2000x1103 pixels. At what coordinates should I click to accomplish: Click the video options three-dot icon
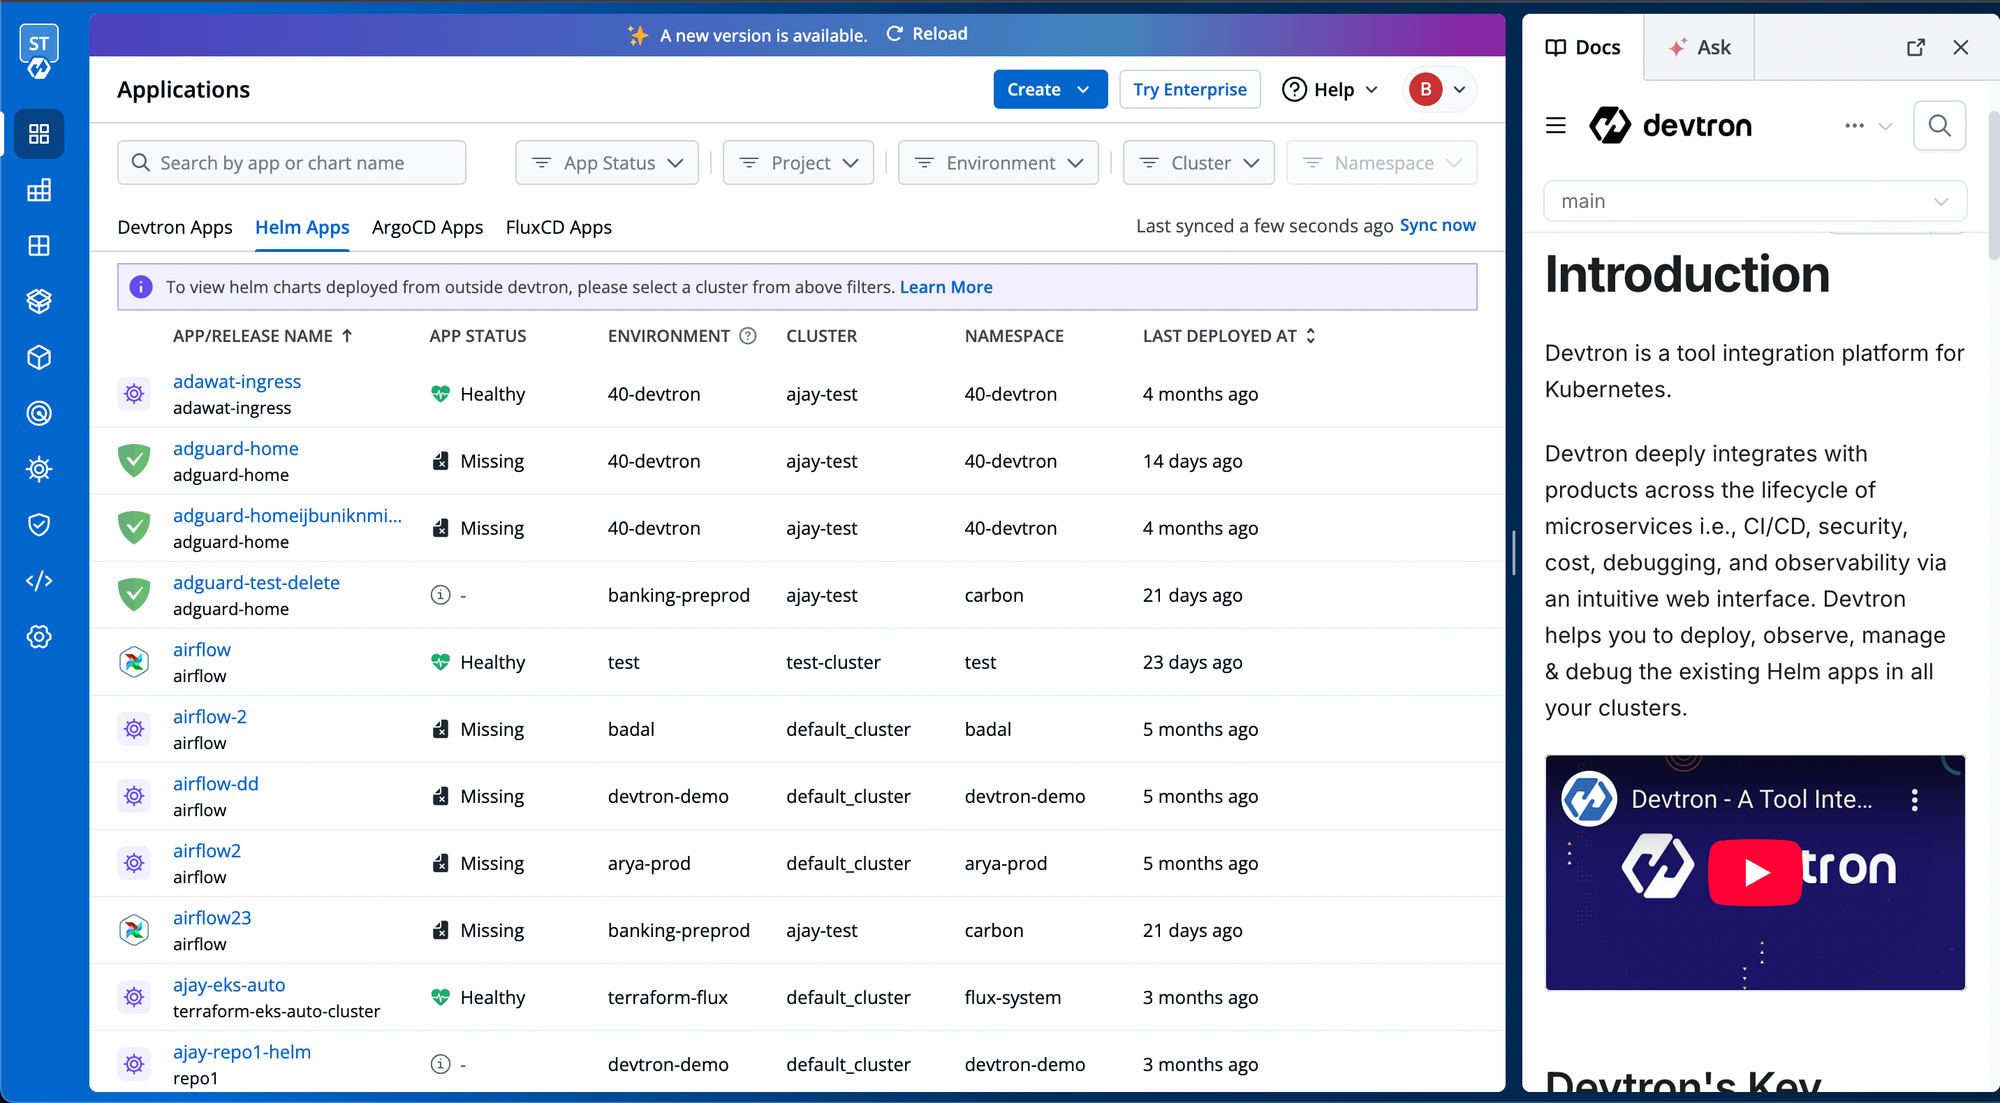coord(1915,800)
